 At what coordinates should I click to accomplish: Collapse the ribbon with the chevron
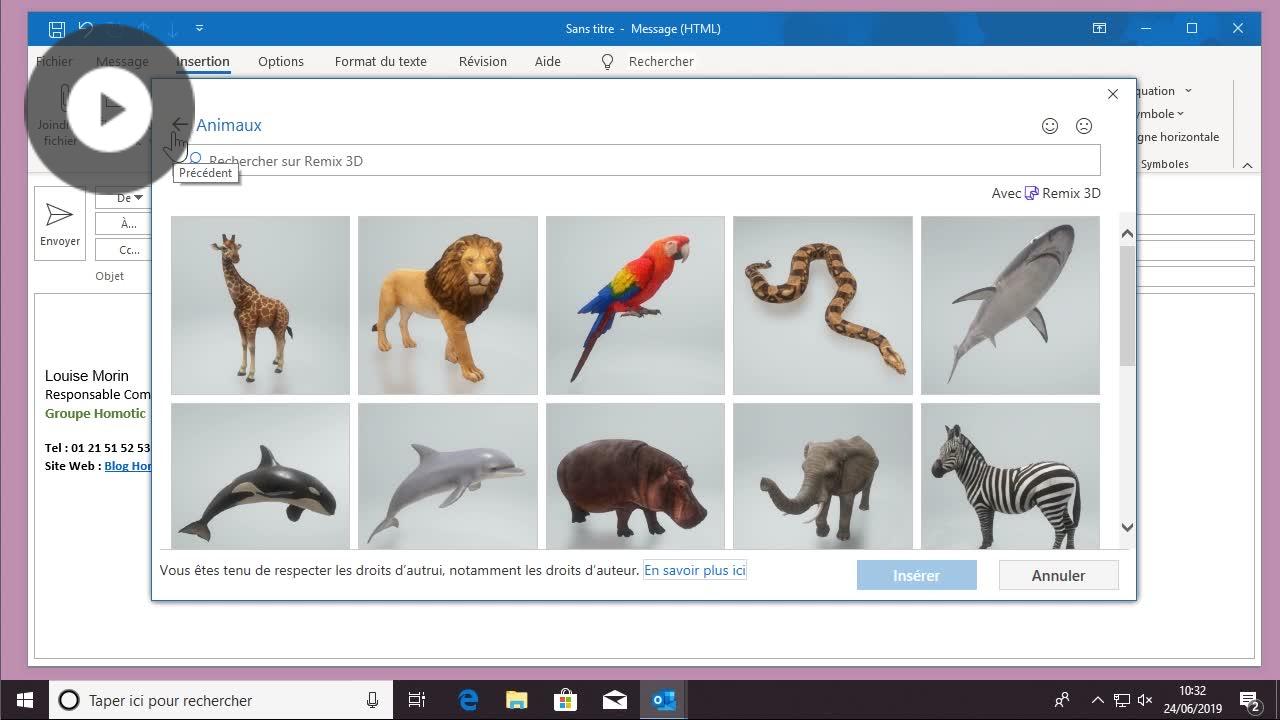(1247, 165)
